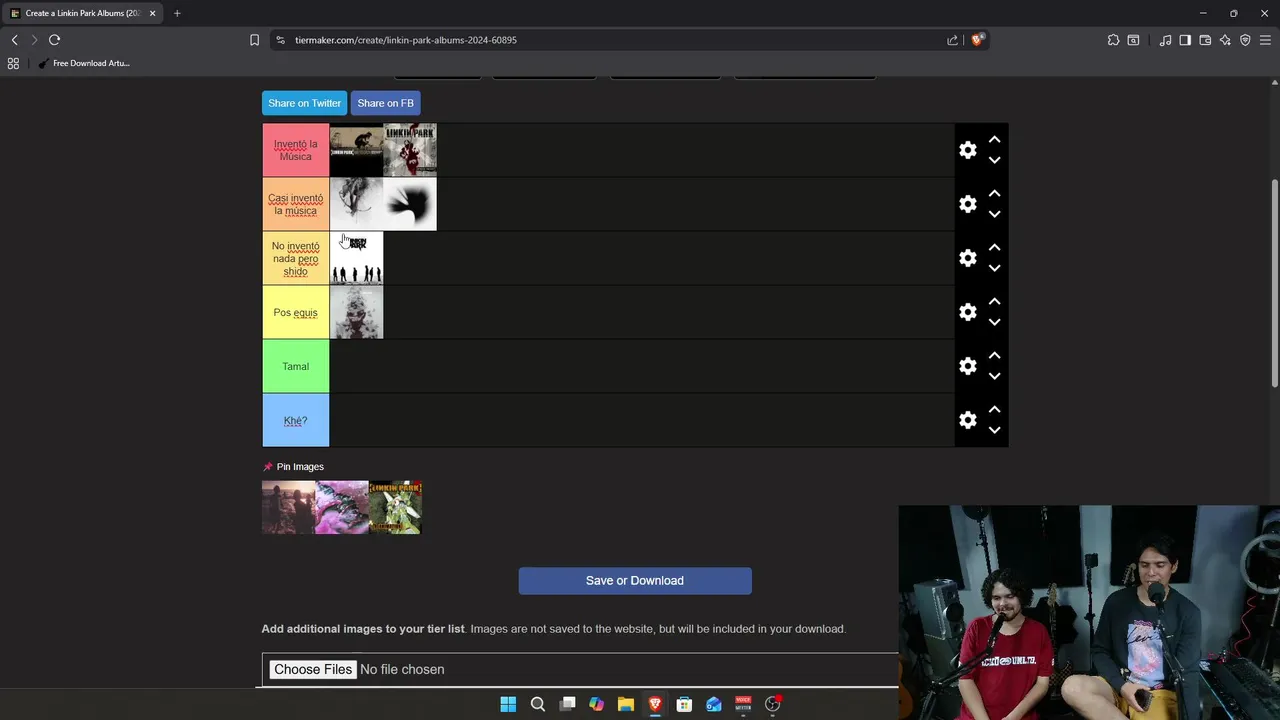Click Share on Twitter button
The image size is (1280, 720).
click(x=304, y=103)
